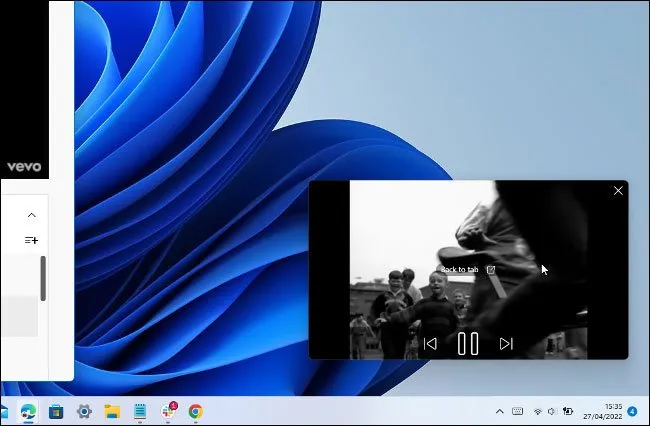Click the playlist panel vertical scrollbar

pos(43,278)
